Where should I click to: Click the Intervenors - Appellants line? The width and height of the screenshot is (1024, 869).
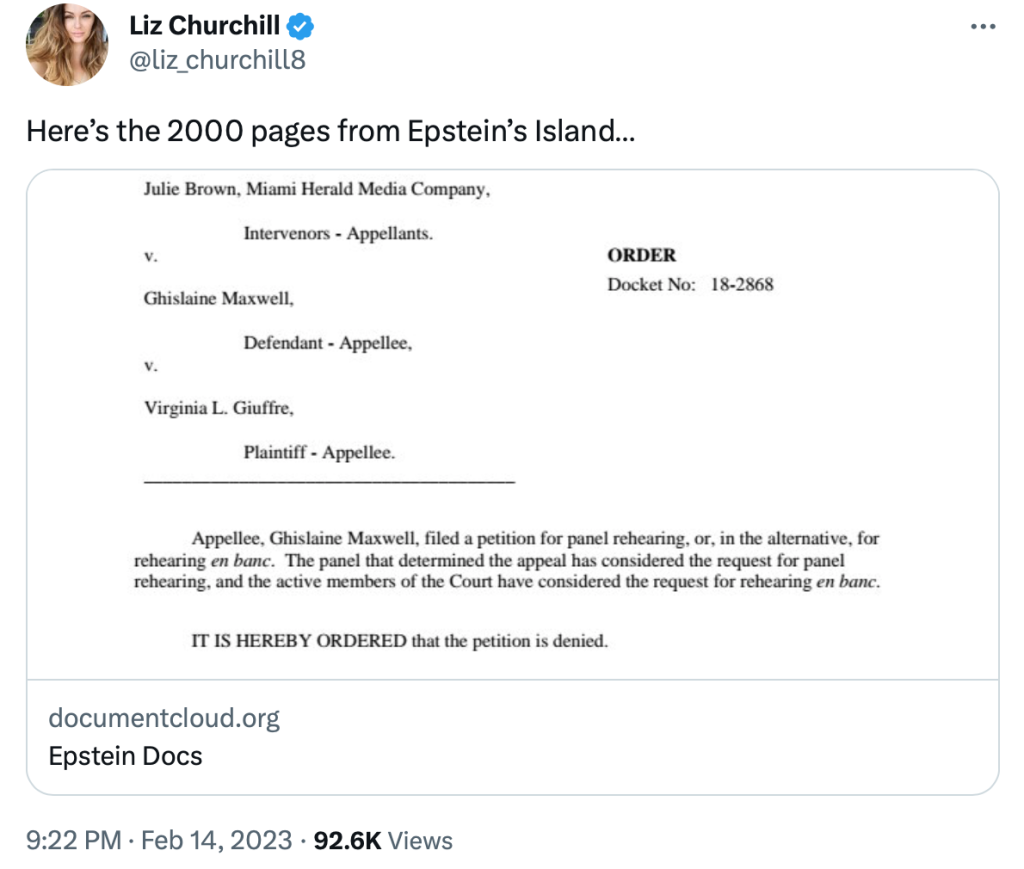pyautogui.click(x=338, y=234)
